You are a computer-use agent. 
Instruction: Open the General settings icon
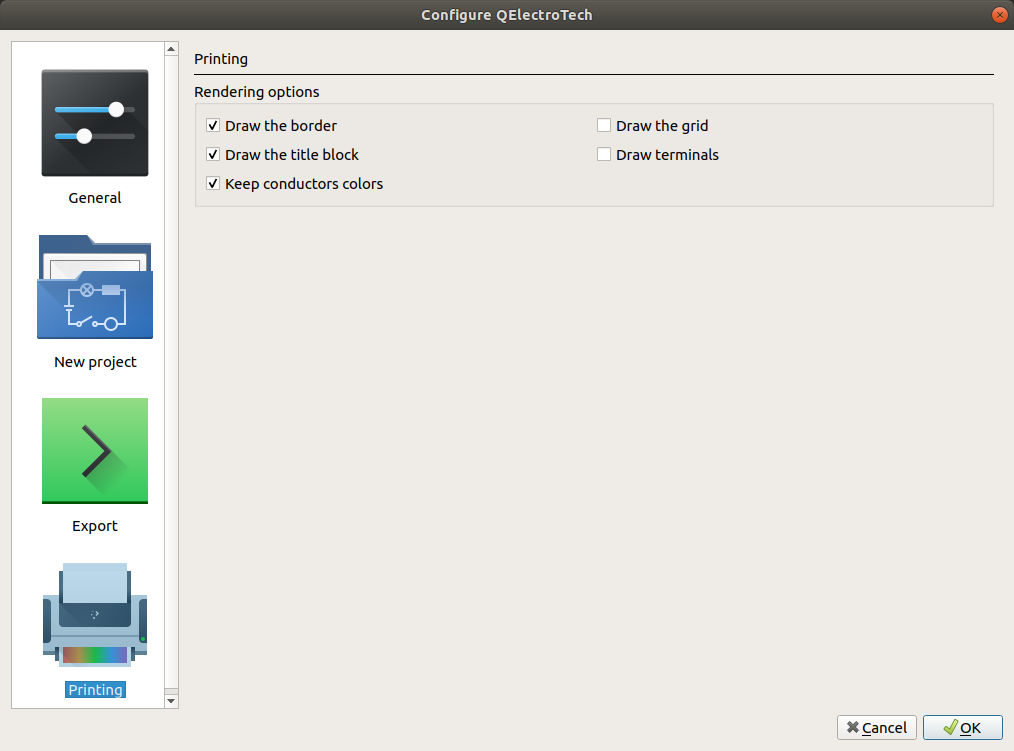click(x=95, y=123)
